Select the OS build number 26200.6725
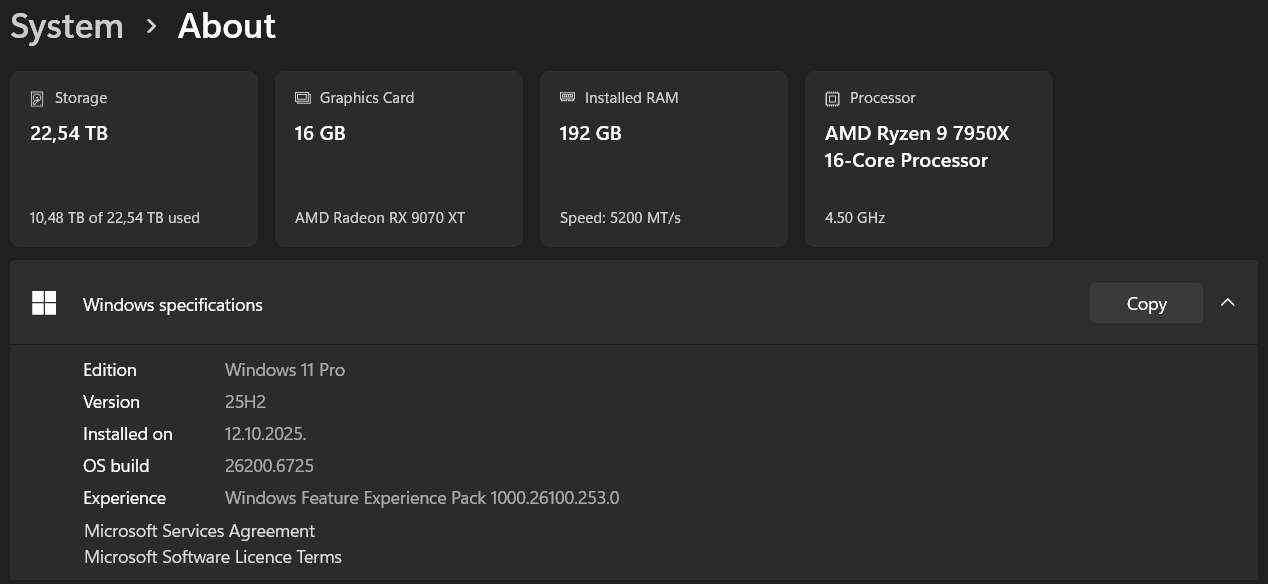The width and height of the screenshot is (1268, 584). coord(270,466)
